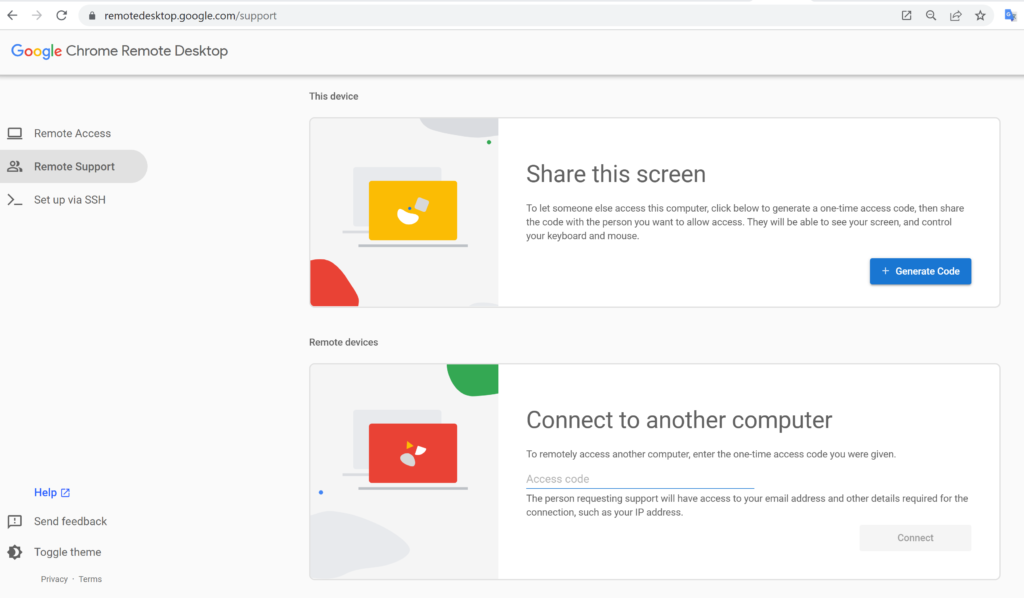
Task: Bookmark this page with the star icon
Action: tap(980, 16)
